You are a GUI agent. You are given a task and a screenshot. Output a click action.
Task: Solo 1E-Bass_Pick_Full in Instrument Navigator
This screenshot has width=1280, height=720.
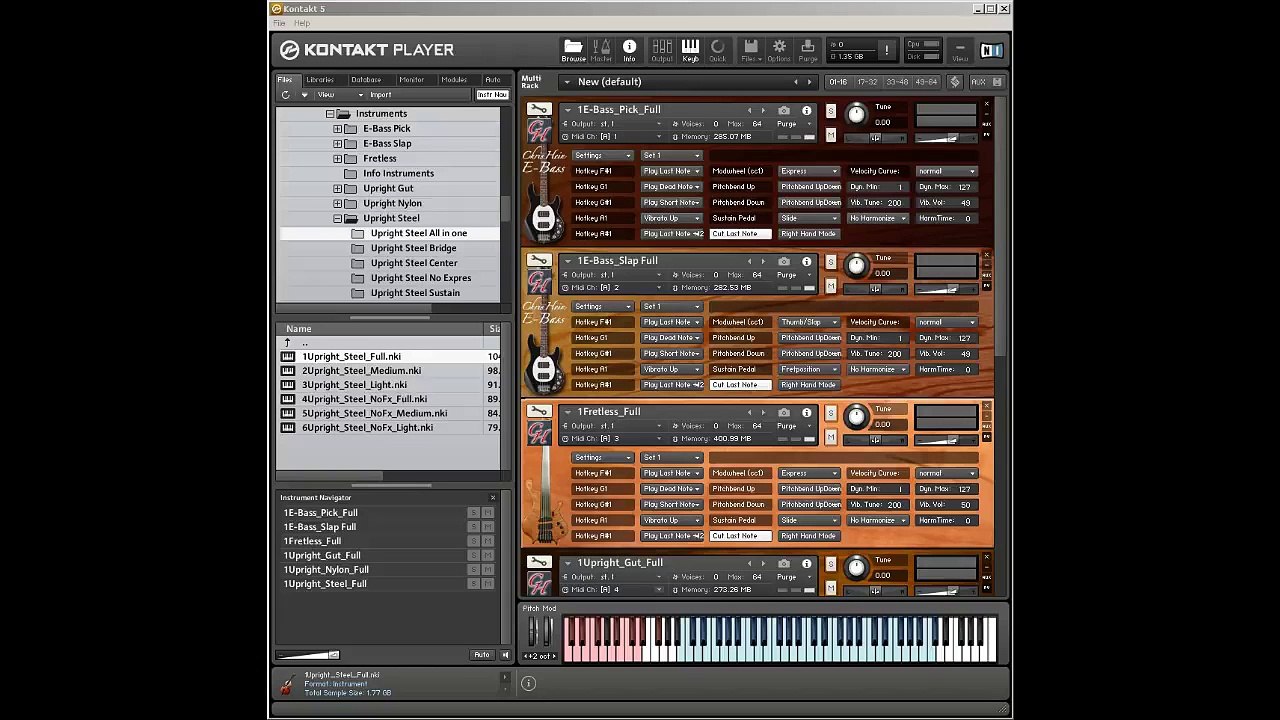coord(473,513)
